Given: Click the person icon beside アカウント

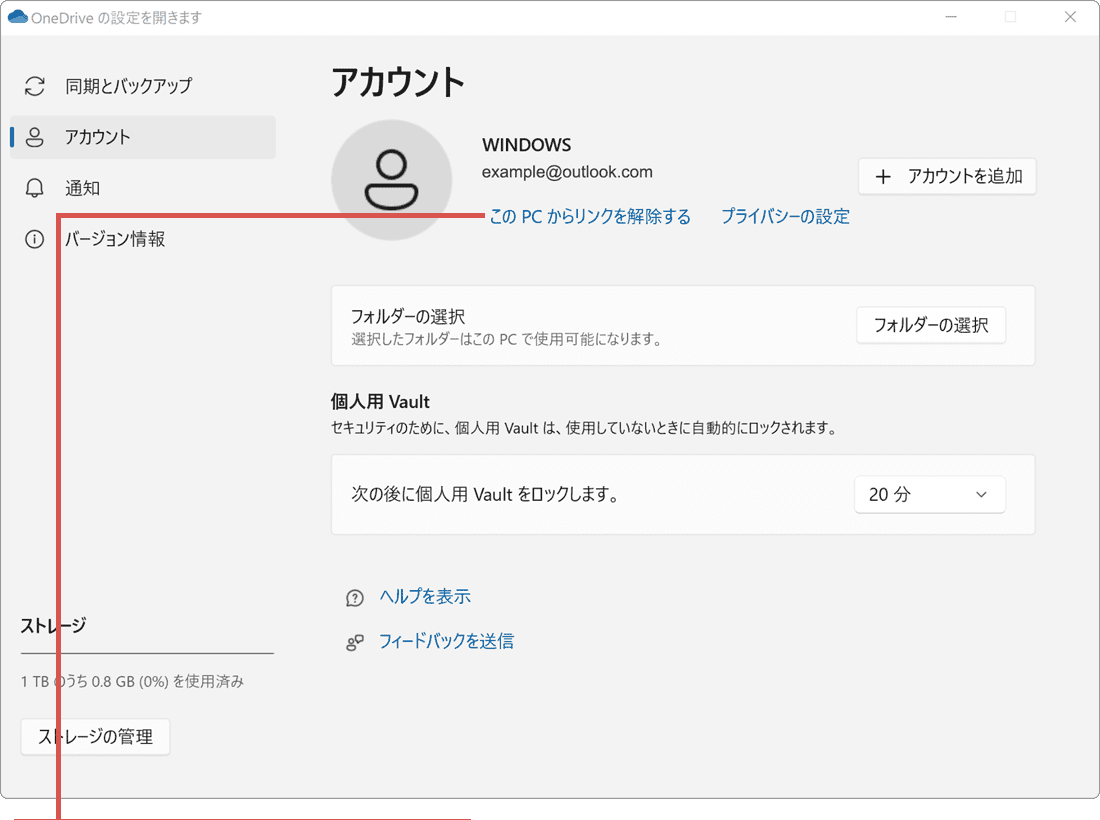Looking at the screenshot, I should click(x=34, y=137).
